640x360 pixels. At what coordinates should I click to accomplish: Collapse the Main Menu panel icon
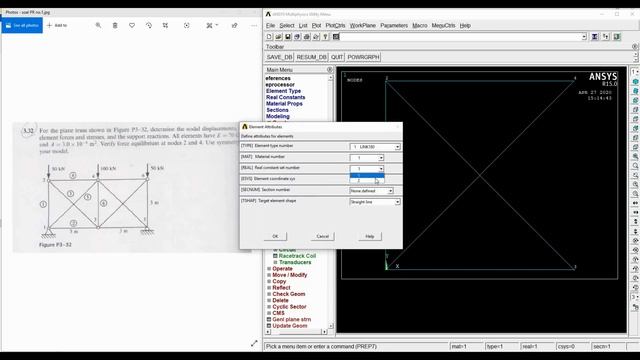pyautogui.click(x=330, y=70)
